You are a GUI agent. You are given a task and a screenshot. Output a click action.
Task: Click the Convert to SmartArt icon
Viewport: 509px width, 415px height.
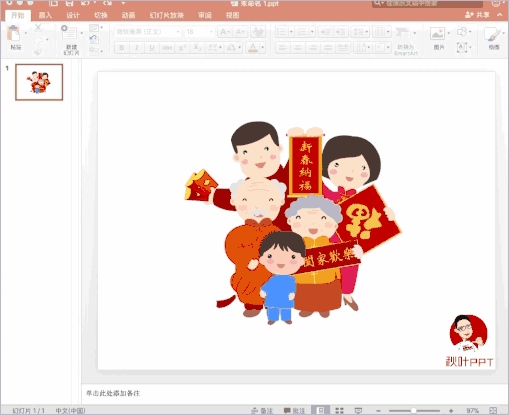403,33
